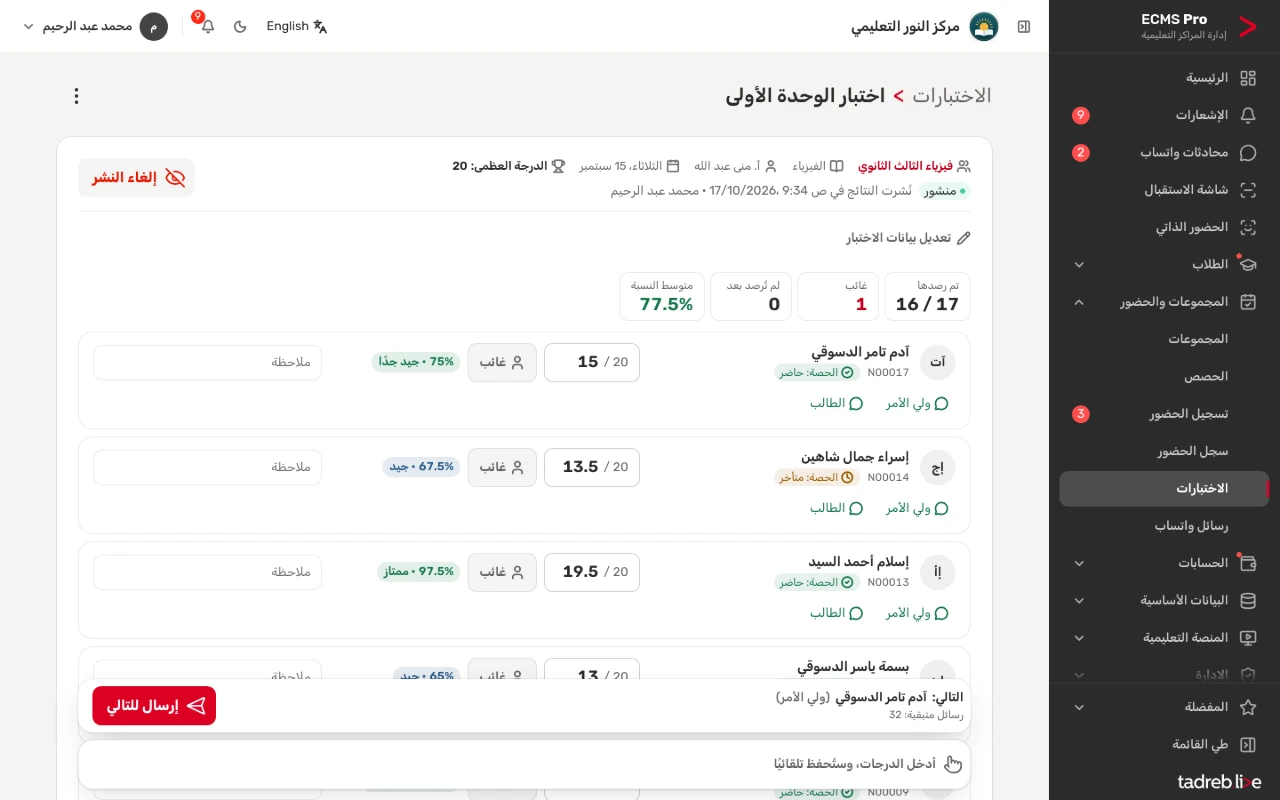
Task: Click score field for آدم تامر الدسوقي
Action: [x=592, y=362]
